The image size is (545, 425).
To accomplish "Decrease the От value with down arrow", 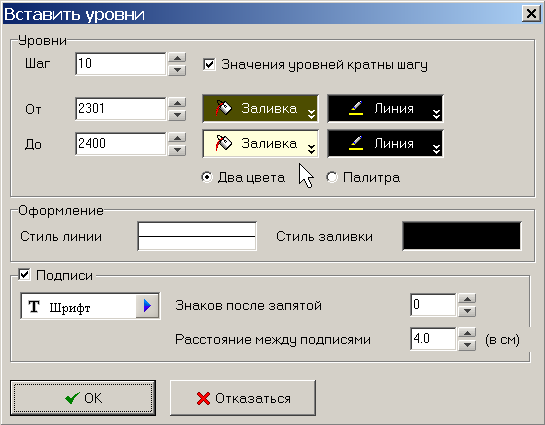I will point(177,115).
